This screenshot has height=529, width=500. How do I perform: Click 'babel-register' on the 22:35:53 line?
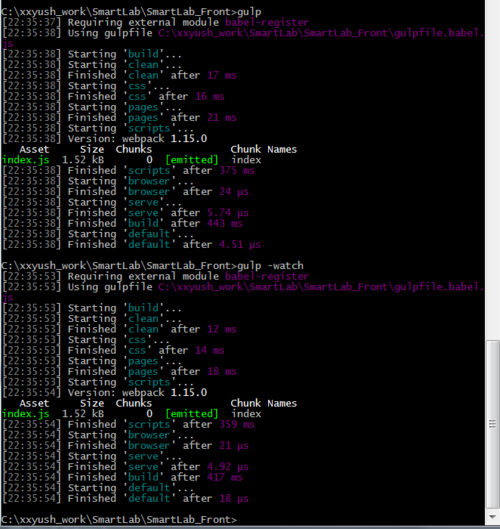tap(267, 276)
